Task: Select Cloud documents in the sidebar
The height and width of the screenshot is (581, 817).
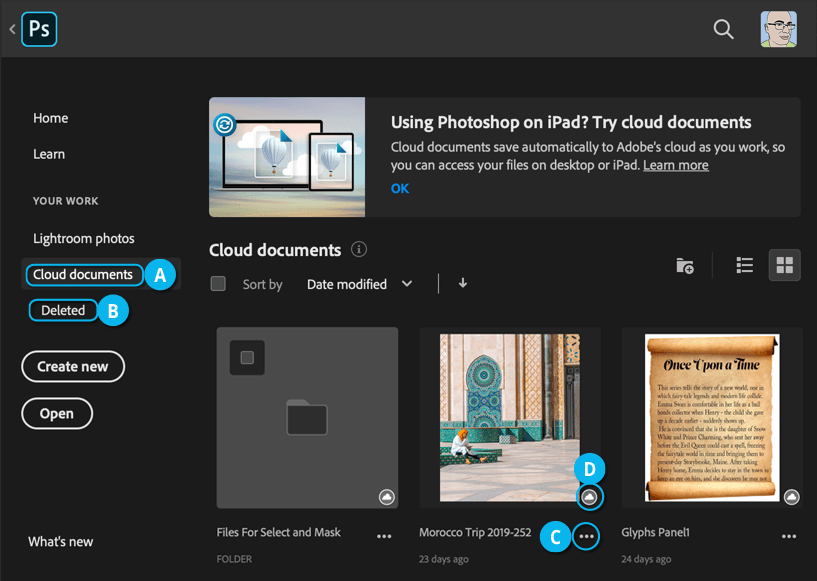Action: tap(84, 275)
